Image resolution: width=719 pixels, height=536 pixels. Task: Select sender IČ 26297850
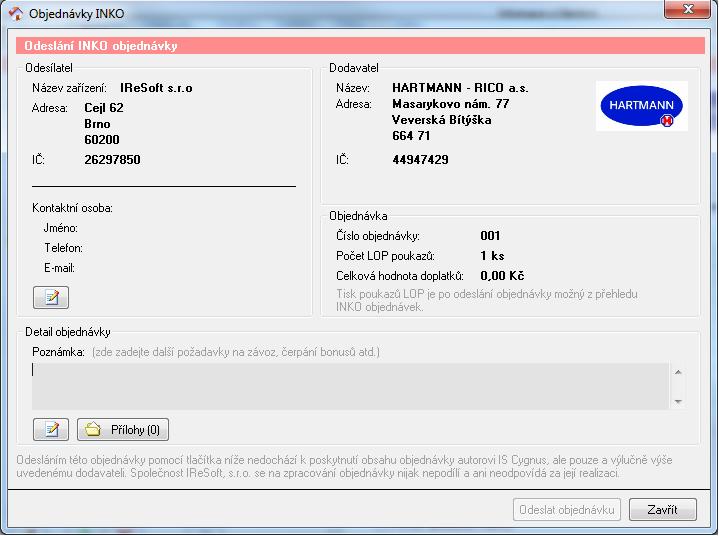point(112,160)
